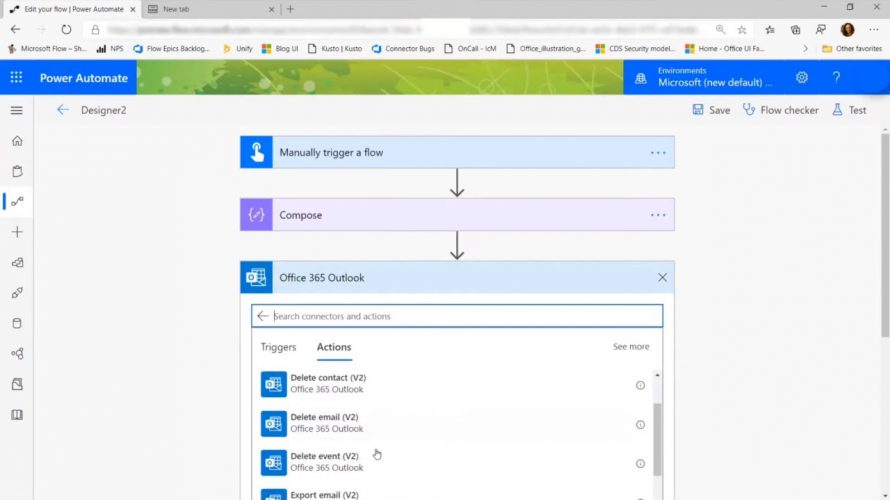Open the browser profile avatar
Viewport: 890px width, 500px height.
pos(847,30)
